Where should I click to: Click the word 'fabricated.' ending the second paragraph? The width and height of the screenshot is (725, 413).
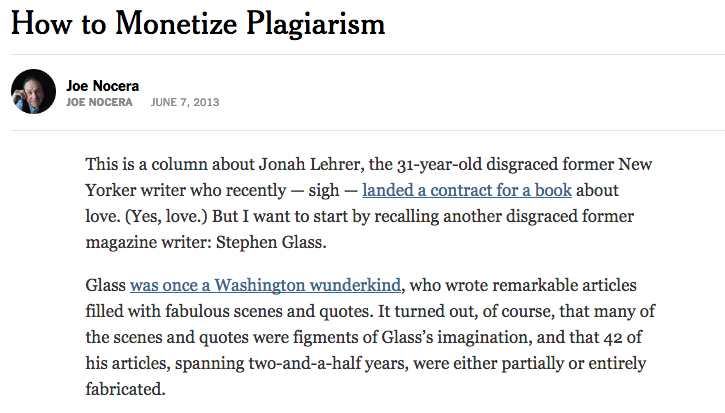pyautogui.click(x=125, y=389)
